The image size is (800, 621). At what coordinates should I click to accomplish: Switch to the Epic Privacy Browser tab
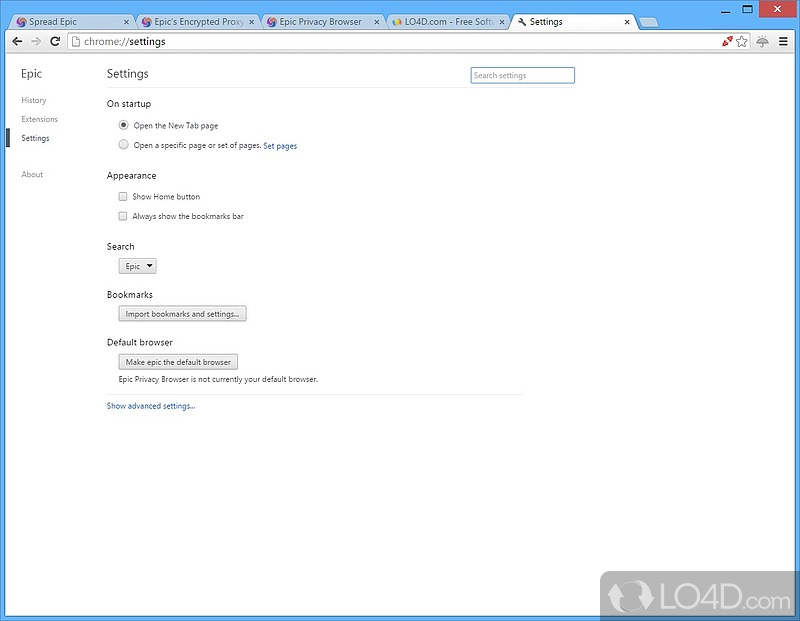321,21
